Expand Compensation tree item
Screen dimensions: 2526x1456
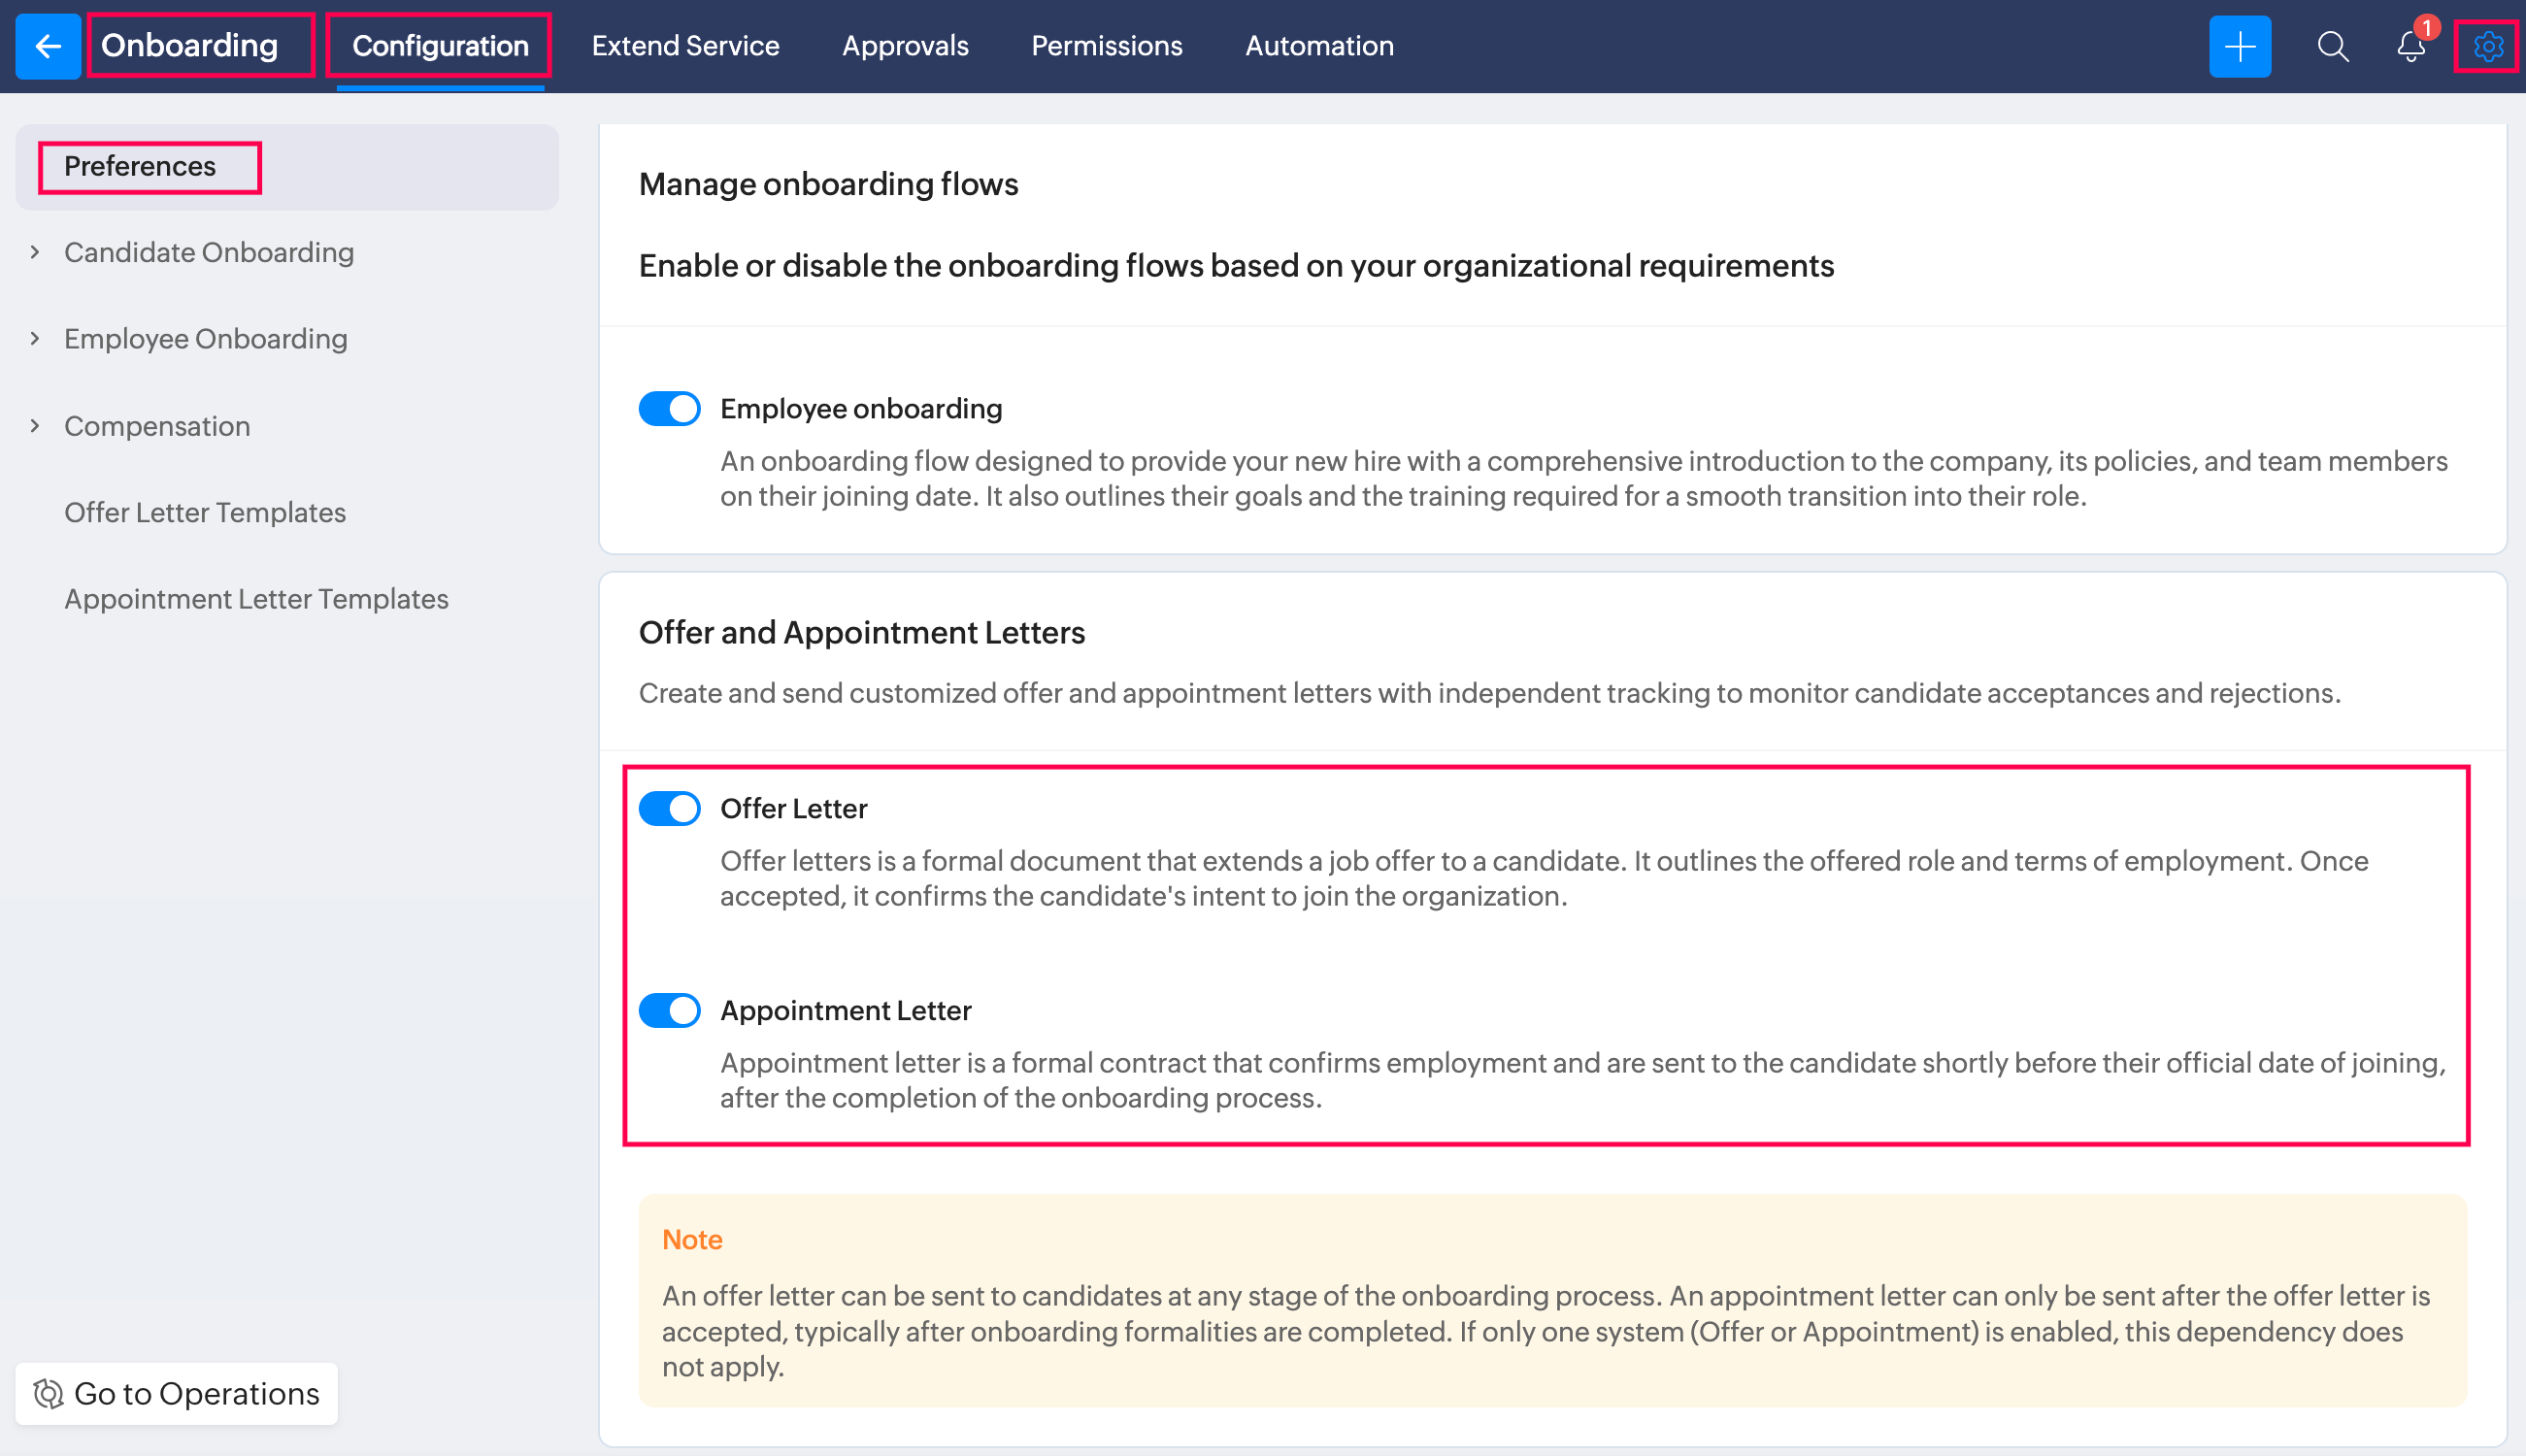[x=35, y=426]
